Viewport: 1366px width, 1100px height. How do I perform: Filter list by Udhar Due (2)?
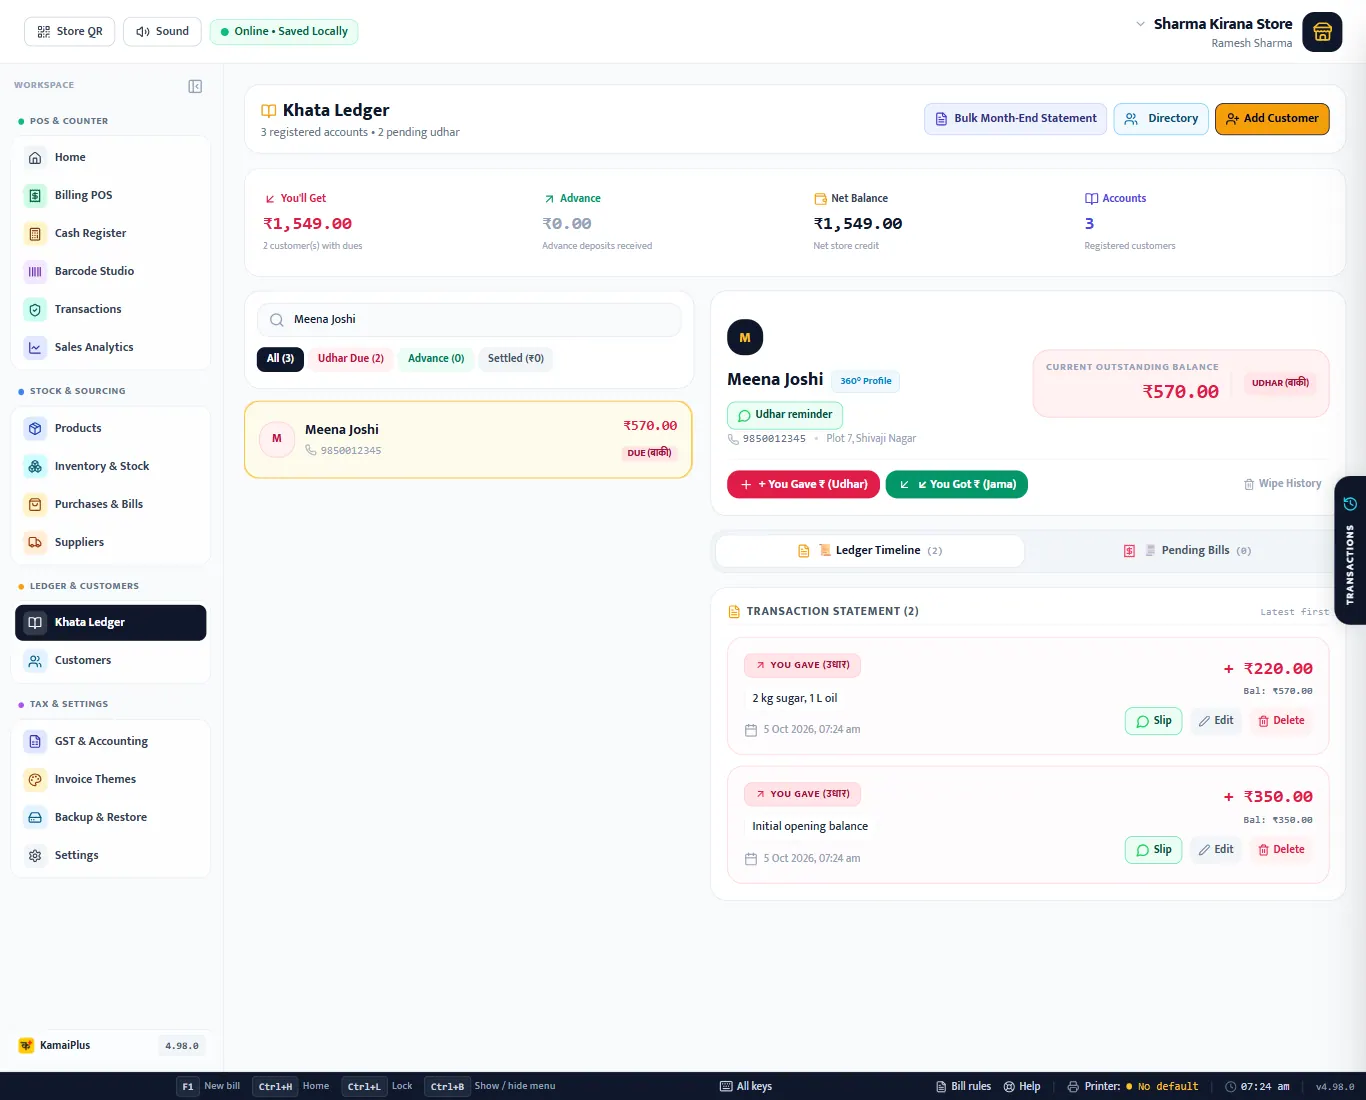pos(350,358)
